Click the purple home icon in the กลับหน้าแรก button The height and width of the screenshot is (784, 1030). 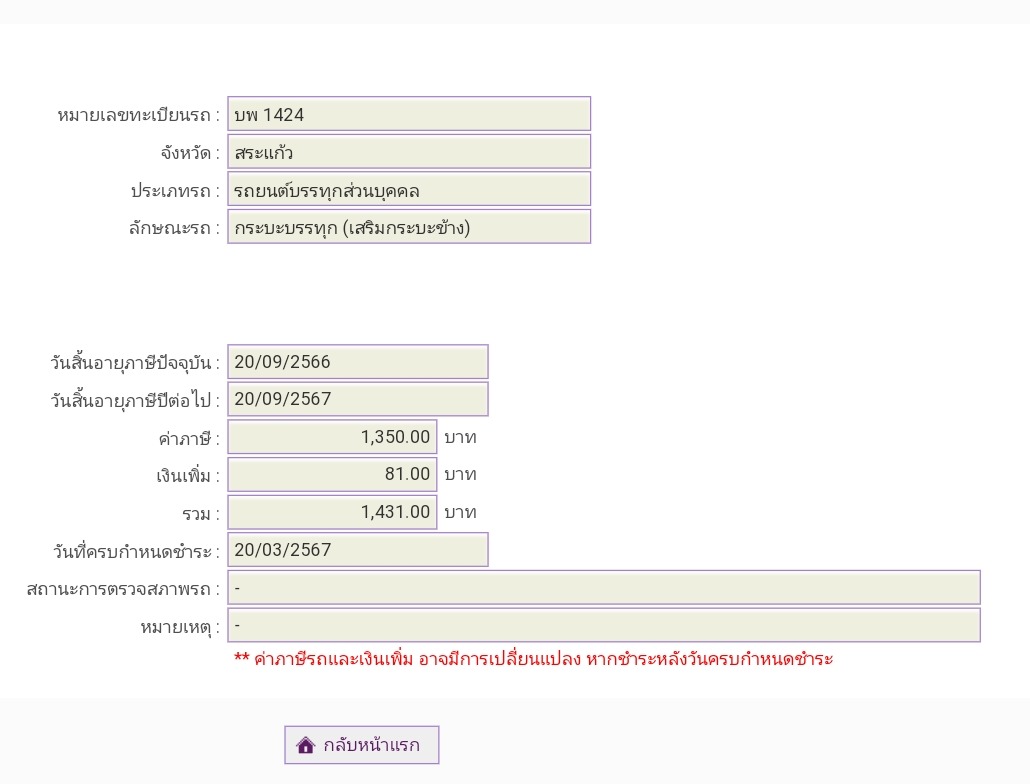(x=305, y=745)
